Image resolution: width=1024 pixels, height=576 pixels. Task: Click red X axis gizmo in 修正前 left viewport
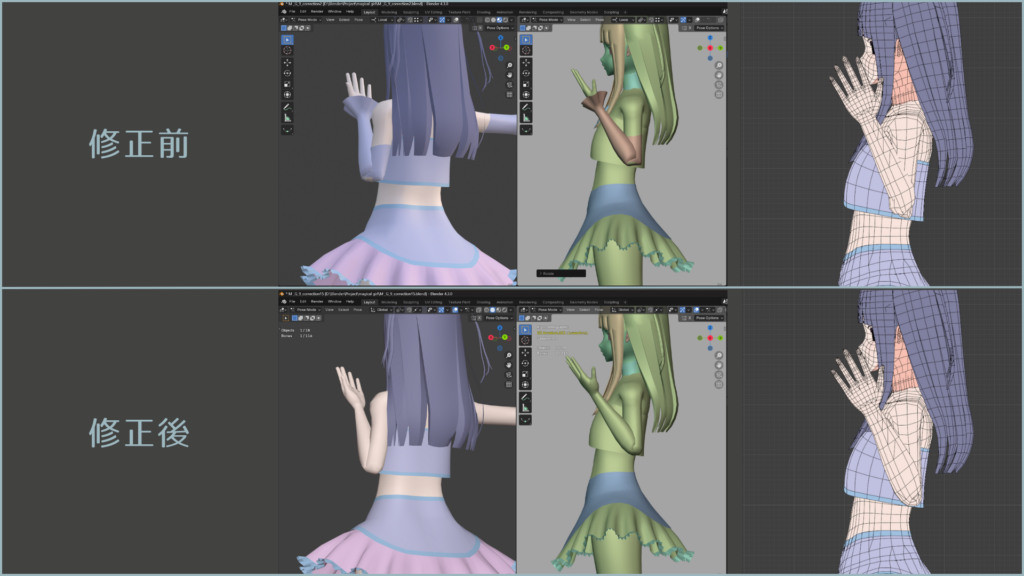pos(492,47)
